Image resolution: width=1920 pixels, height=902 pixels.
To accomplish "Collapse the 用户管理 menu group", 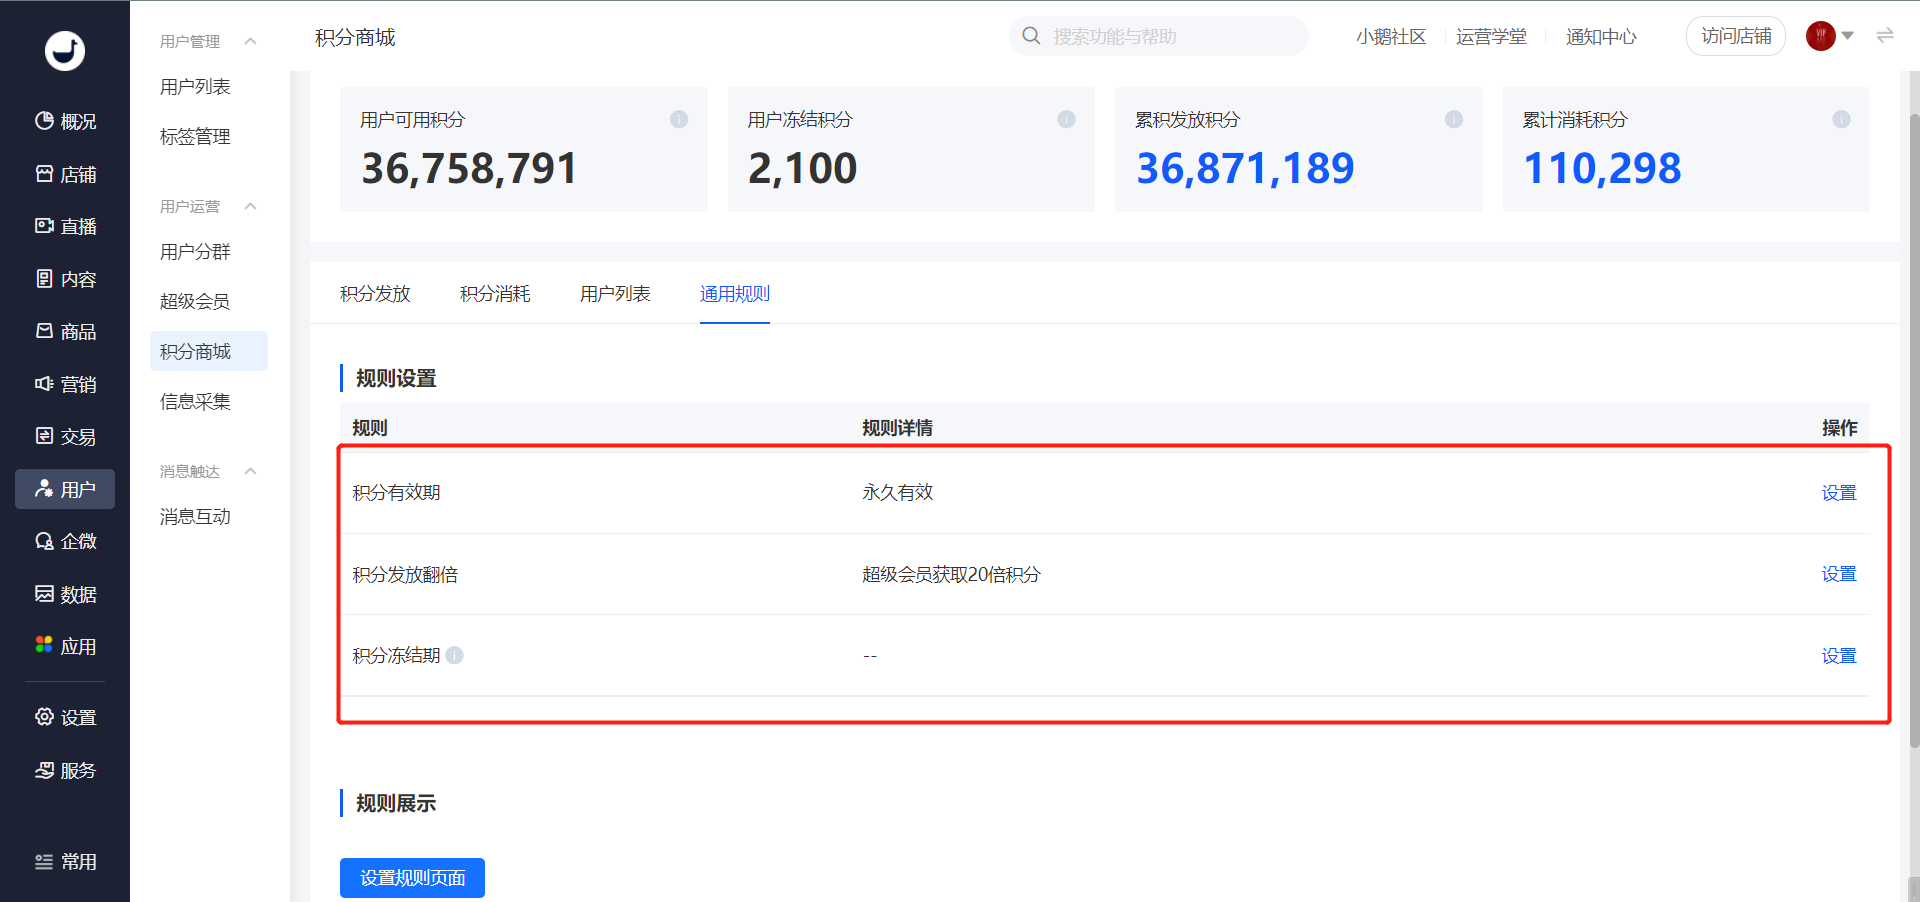I will [251, 41].
